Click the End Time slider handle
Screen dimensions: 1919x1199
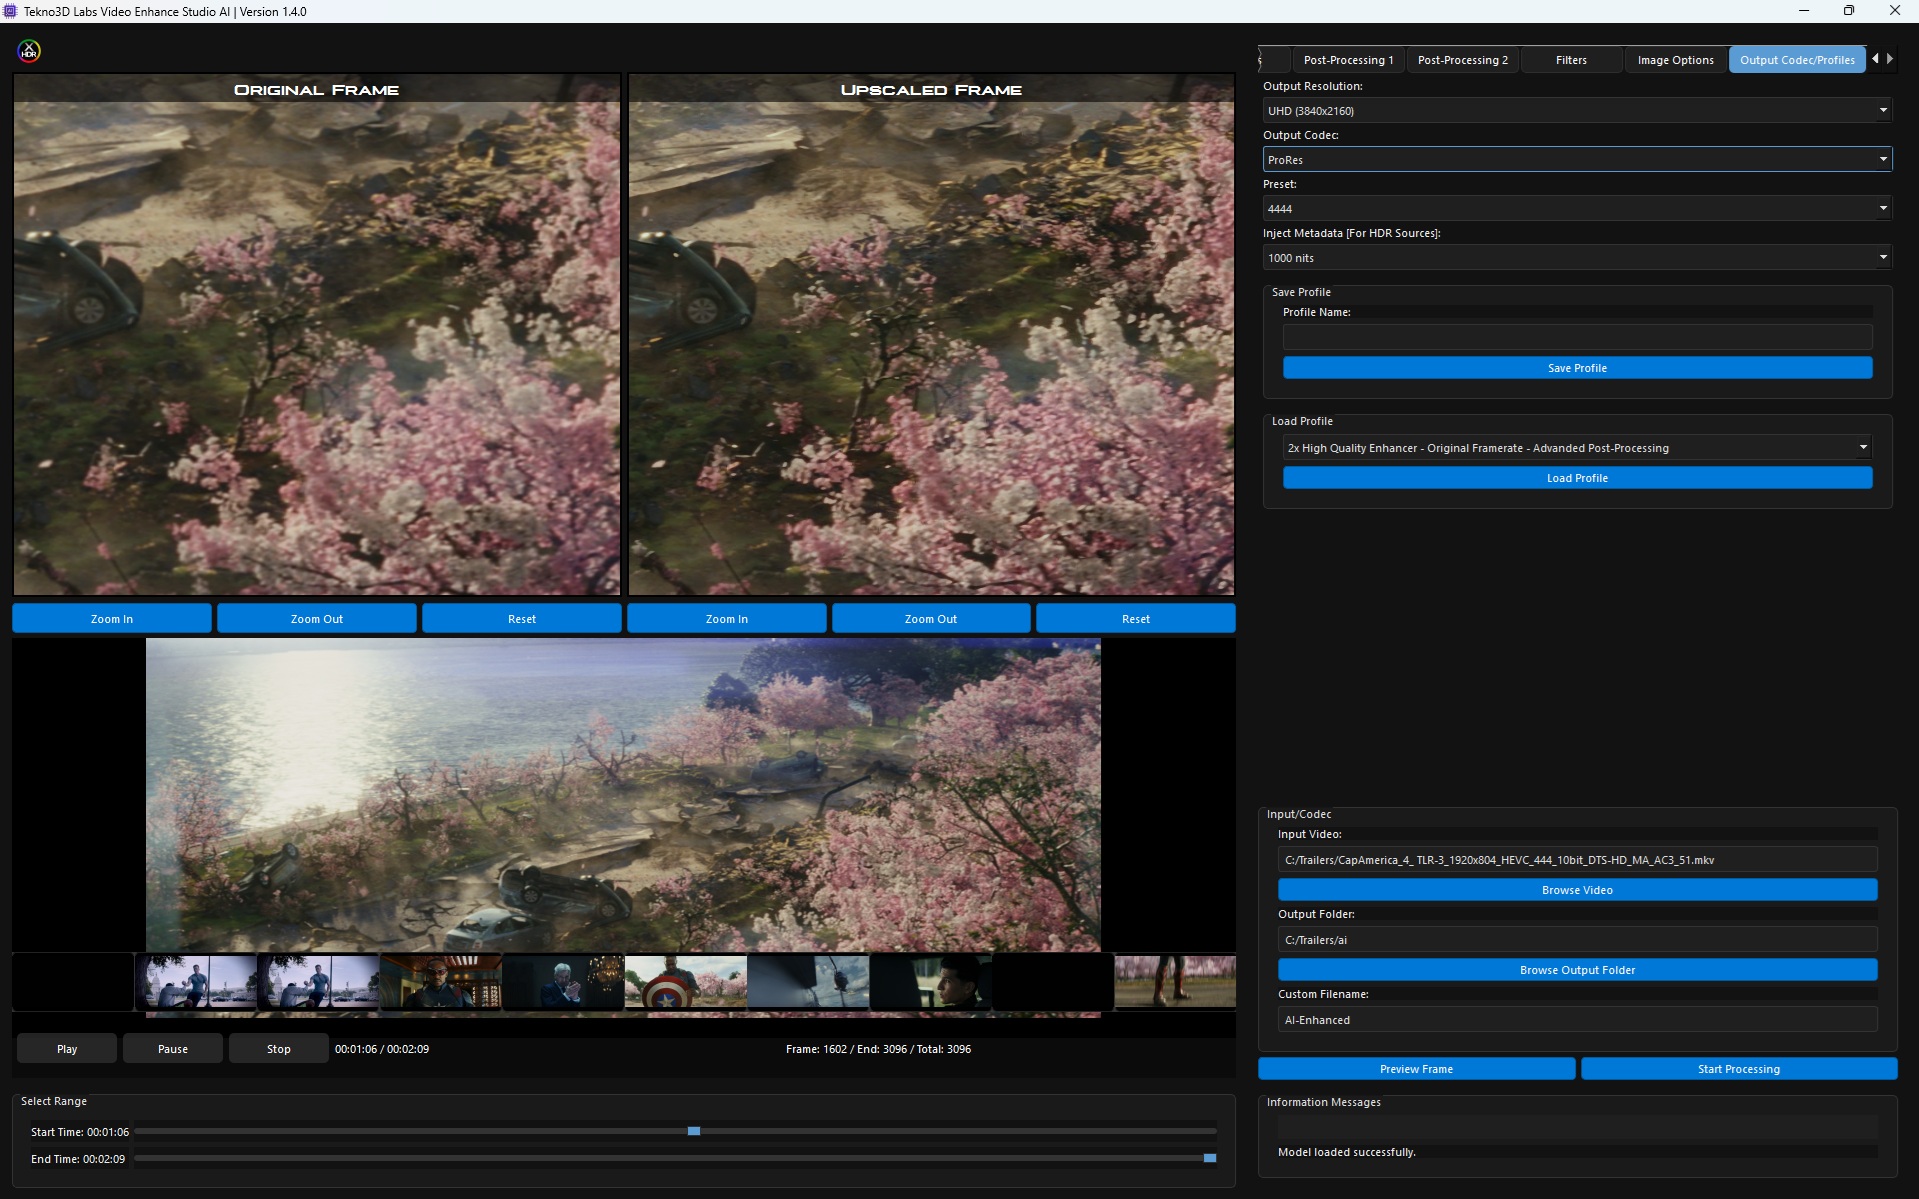click(x=1210, y=1158)
